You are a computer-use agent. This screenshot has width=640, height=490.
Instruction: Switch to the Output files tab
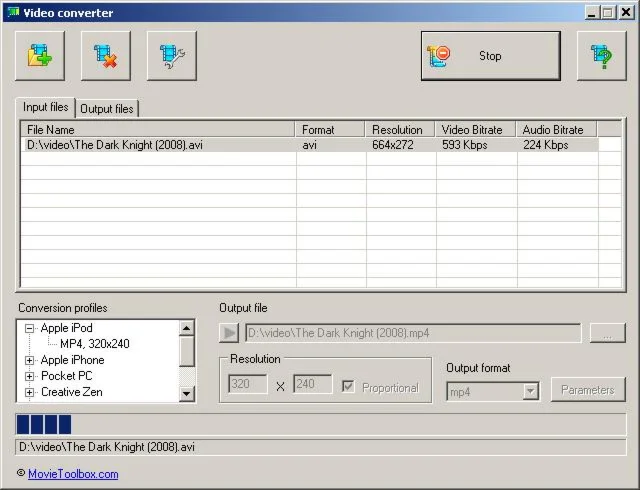pyautogui.click(x=108, y=108)
